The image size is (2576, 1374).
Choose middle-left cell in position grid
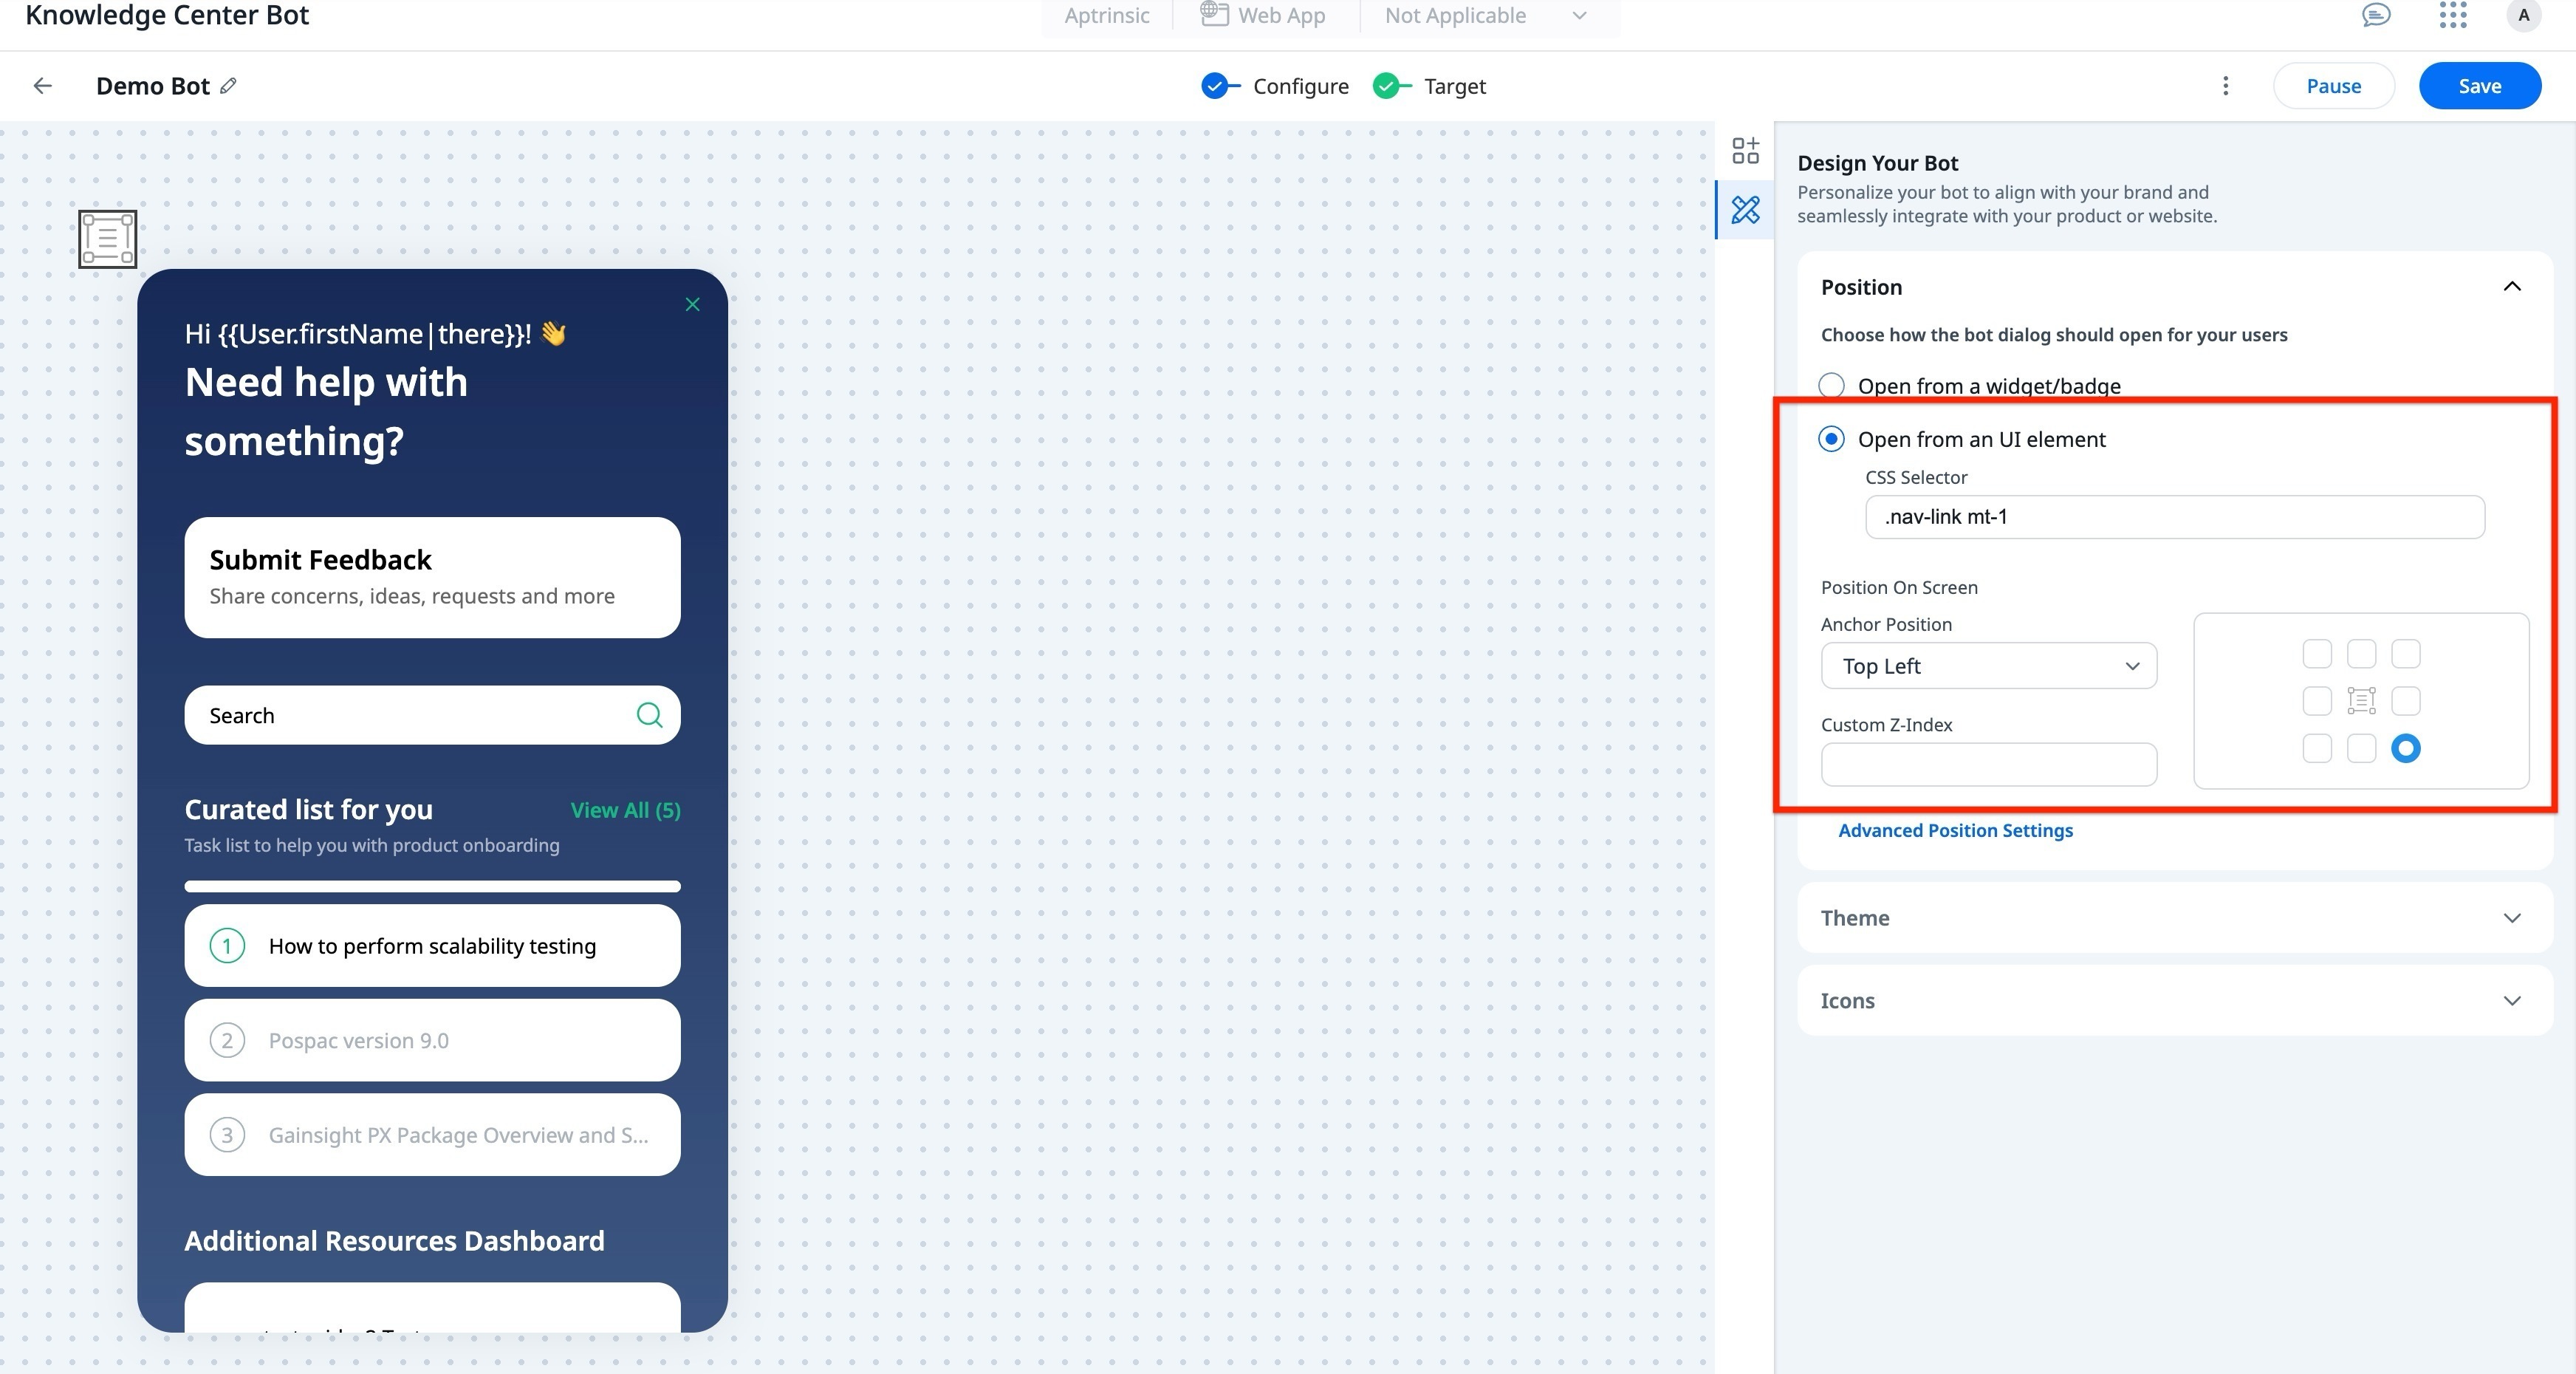[2317, 701]
